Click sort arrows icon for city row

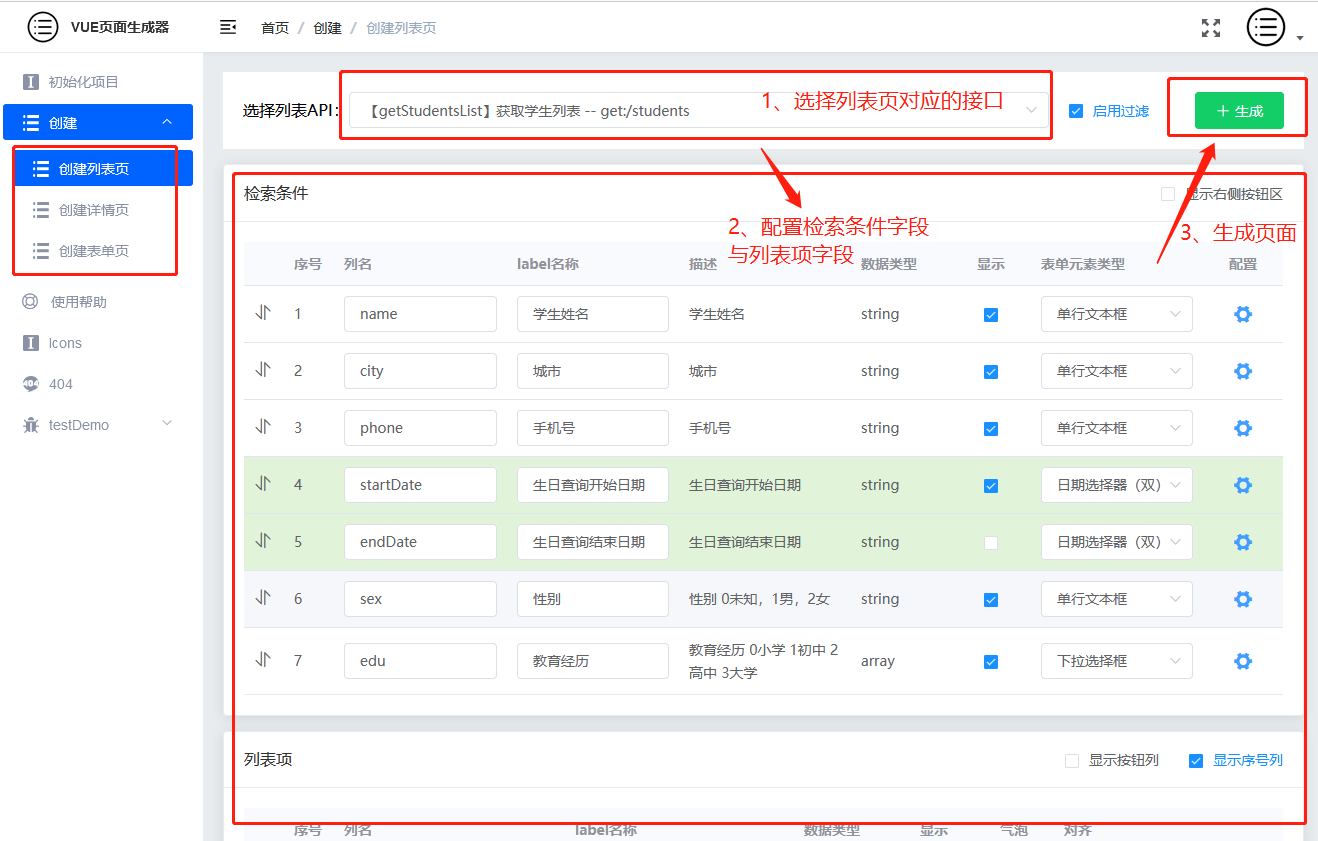tap(263, 369)
